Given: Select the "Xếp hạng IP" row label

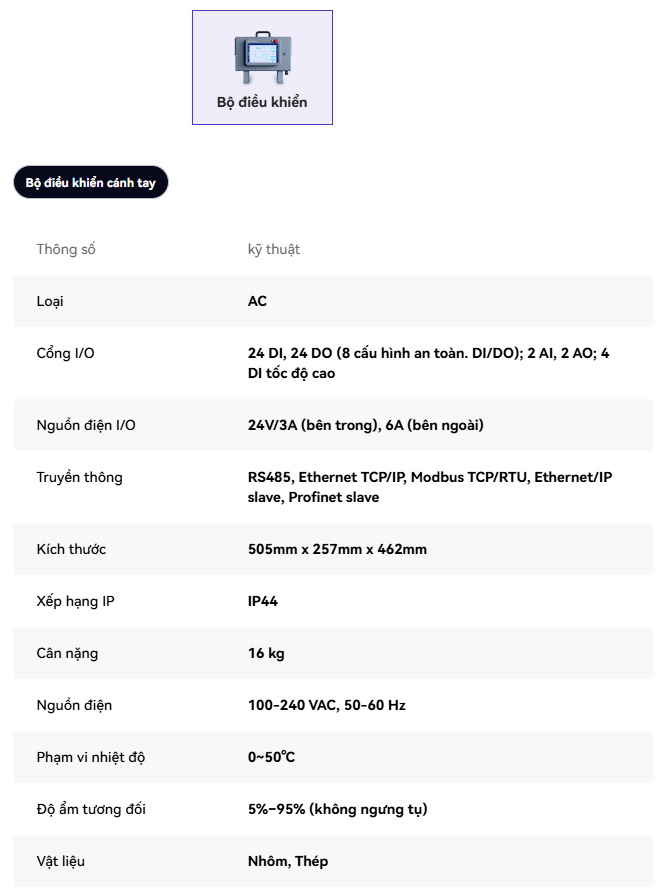Looking at the screenshot, I should pyautogui.click(x=74, y=601).
